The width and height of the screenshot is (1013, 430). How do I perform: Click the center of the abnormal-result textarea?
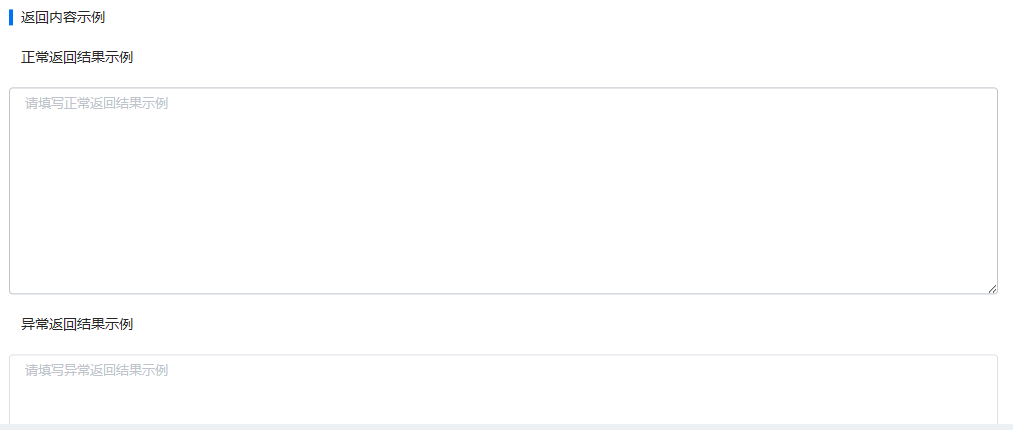point(503,389)
